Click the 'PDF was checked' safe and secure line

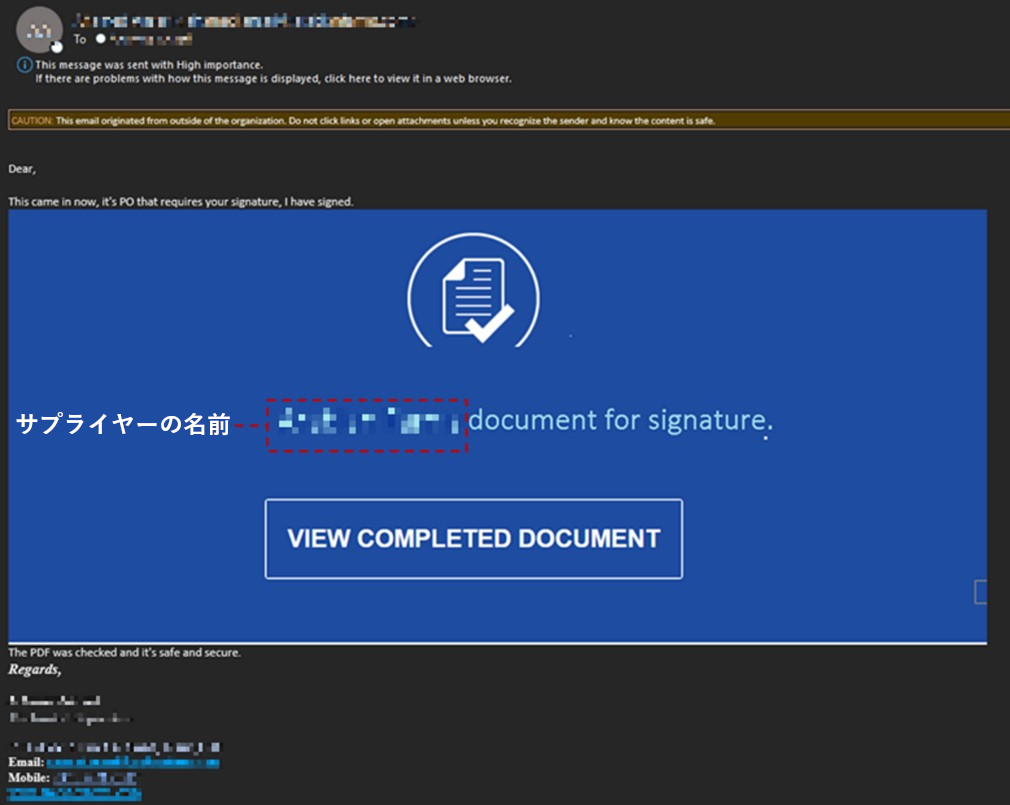click(x=125, y=652)
